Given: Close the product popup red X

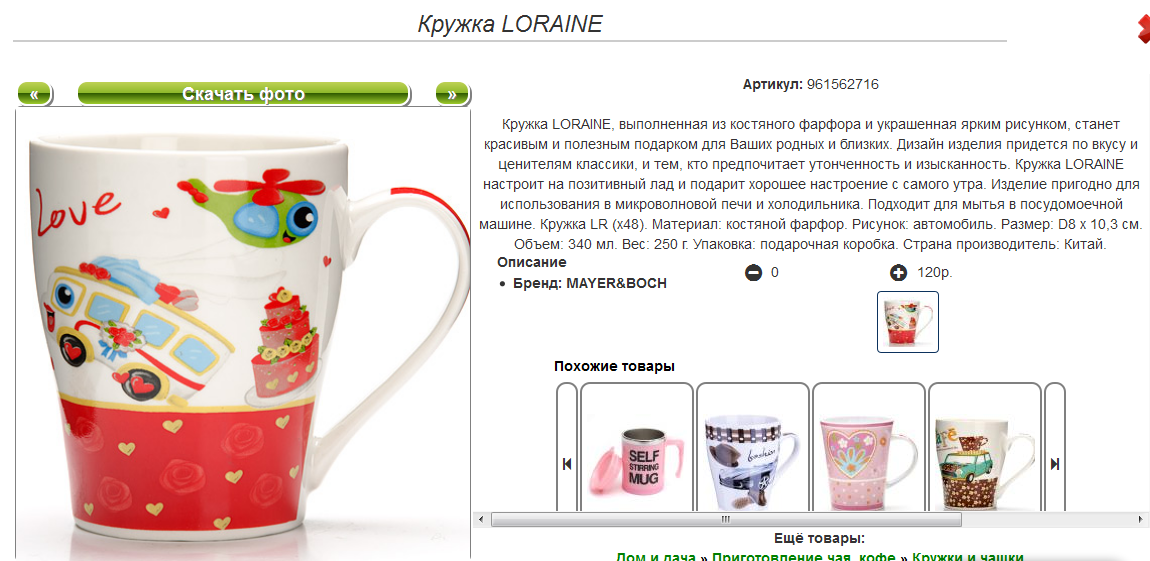Looking at the screenshot, I should click(x=1143, y=30).
